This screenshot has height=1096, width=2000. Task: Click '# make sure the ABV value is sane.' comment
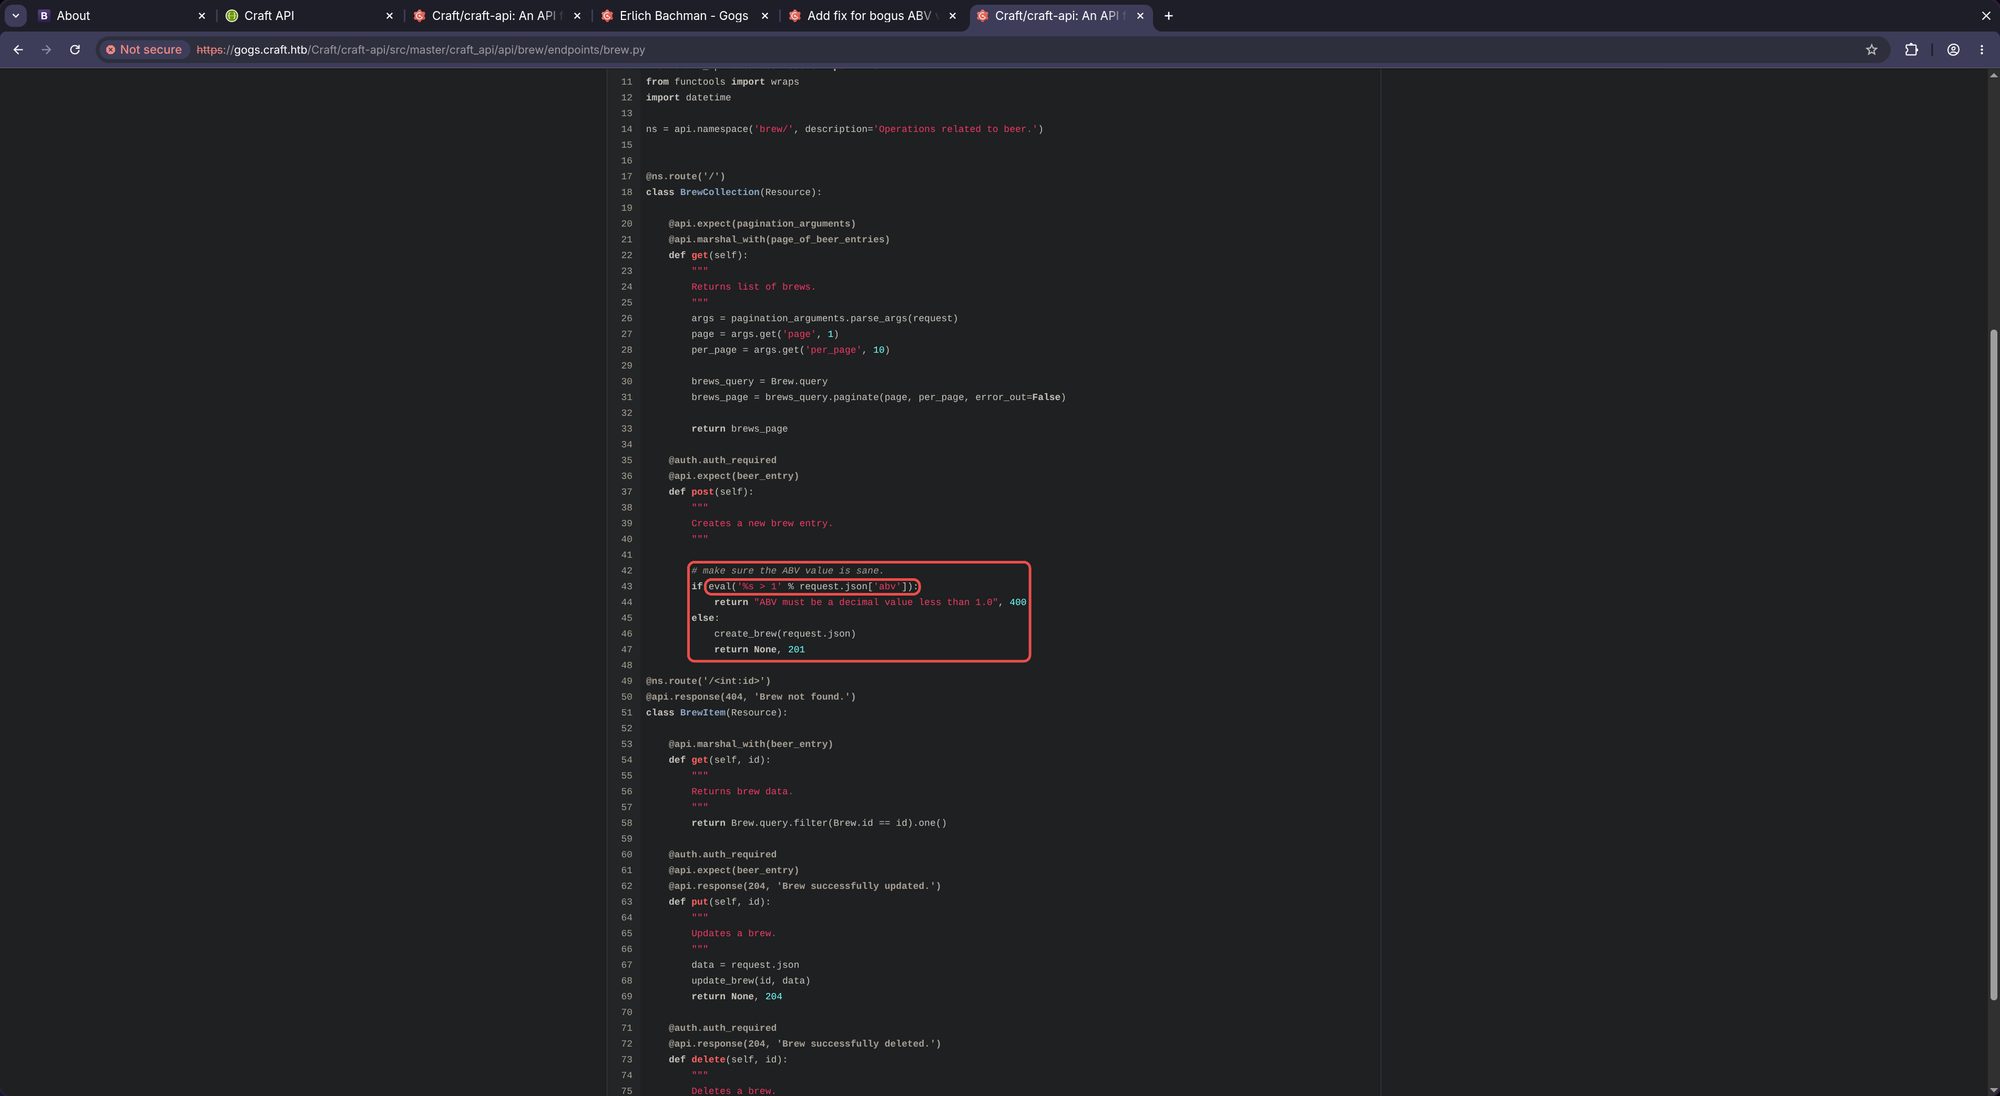point(787,571)
